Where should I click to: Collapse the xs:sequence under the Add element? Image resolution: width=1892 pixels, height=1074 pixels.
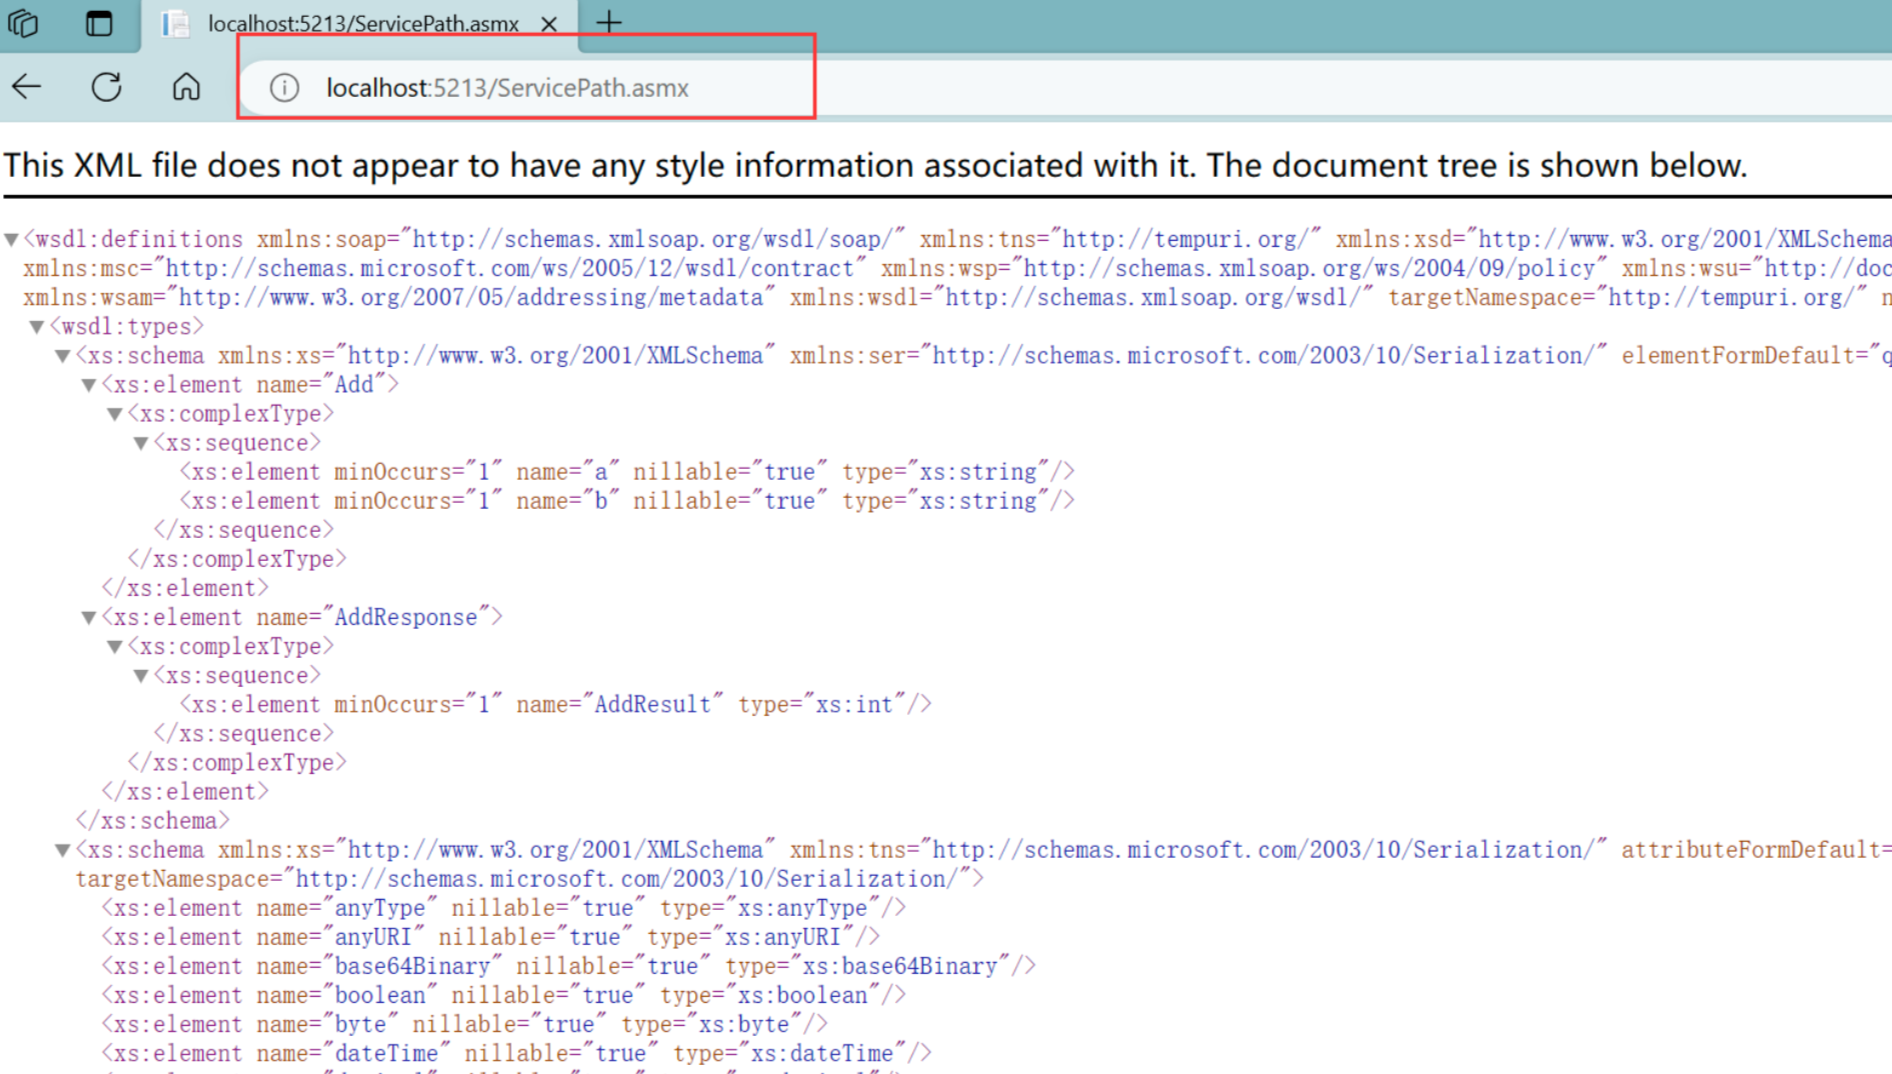140,442
